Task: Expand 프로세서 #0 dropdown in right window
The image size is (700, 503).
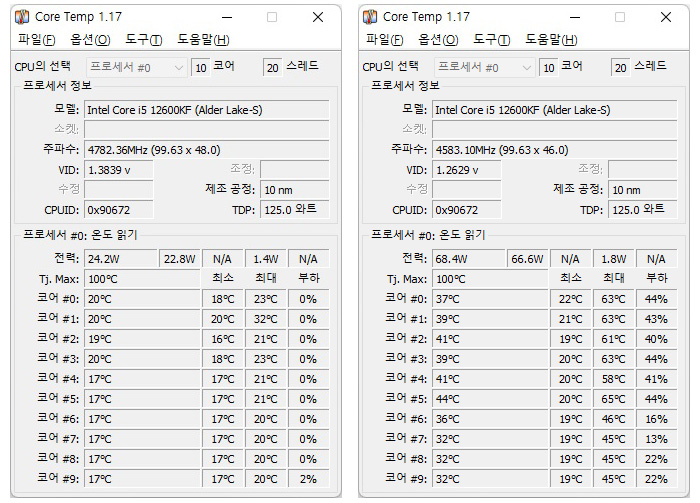Action: point(485,68)
